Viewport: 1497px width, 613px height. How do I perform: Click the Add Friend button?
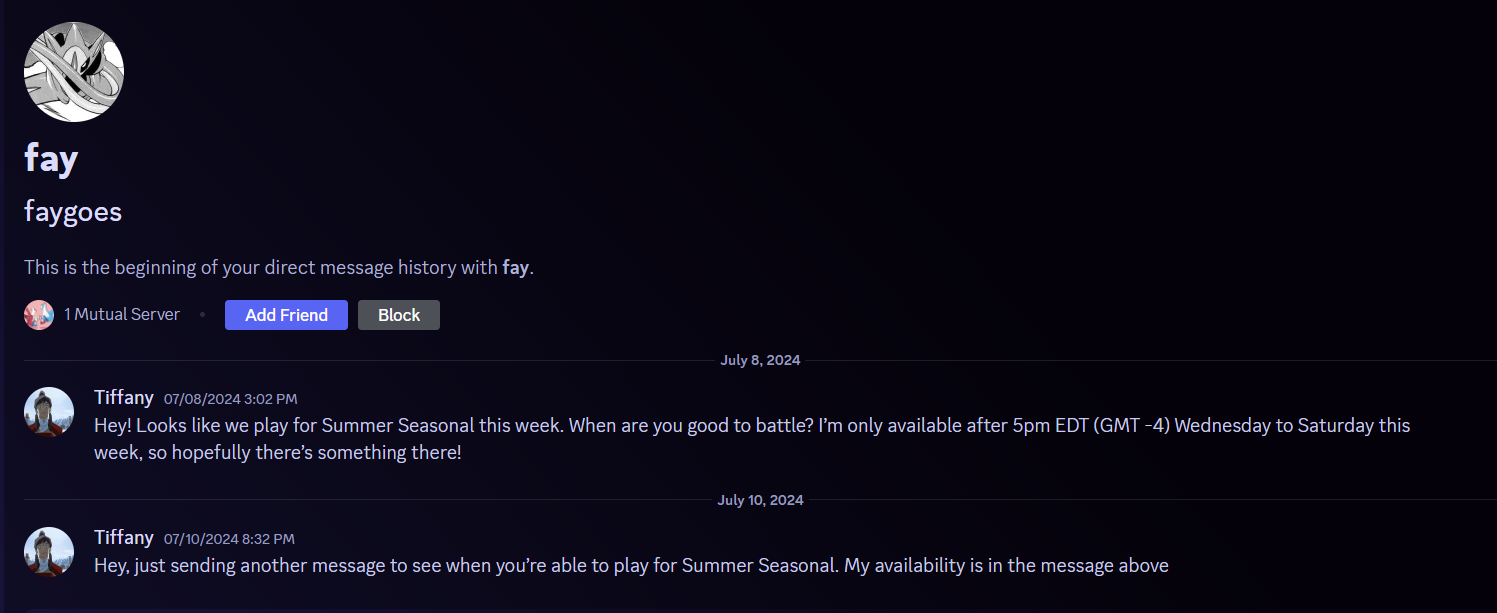pyautogui.click(x=286, y=315)
